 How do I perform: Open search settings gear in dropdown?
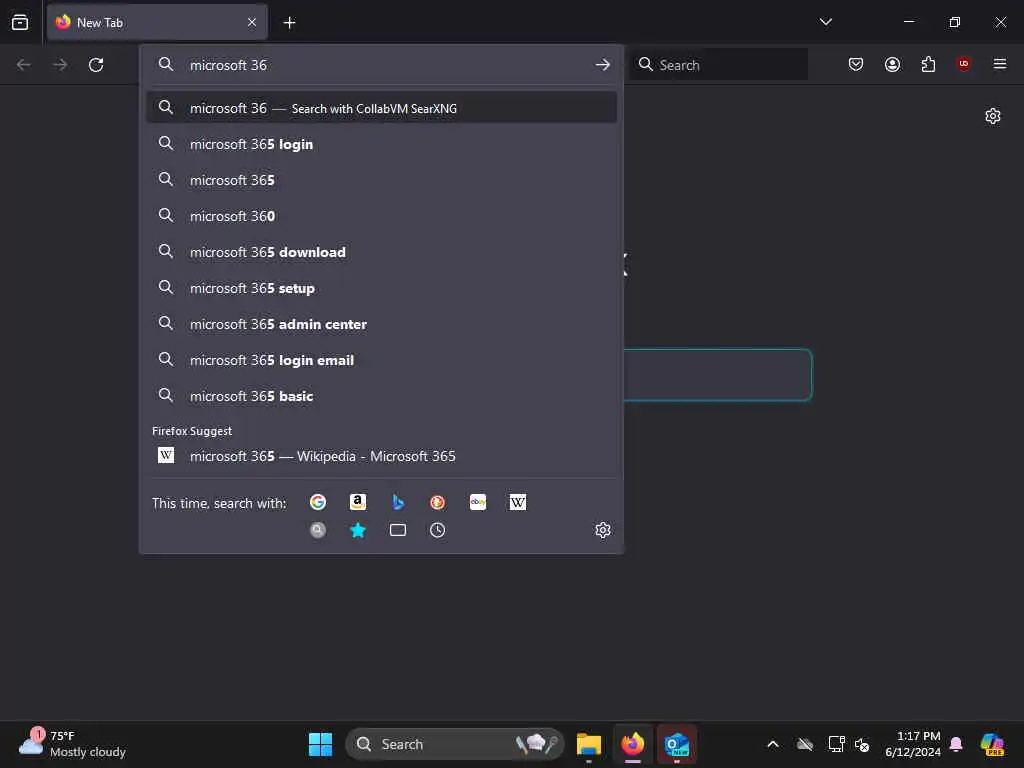tap(603, 530)
